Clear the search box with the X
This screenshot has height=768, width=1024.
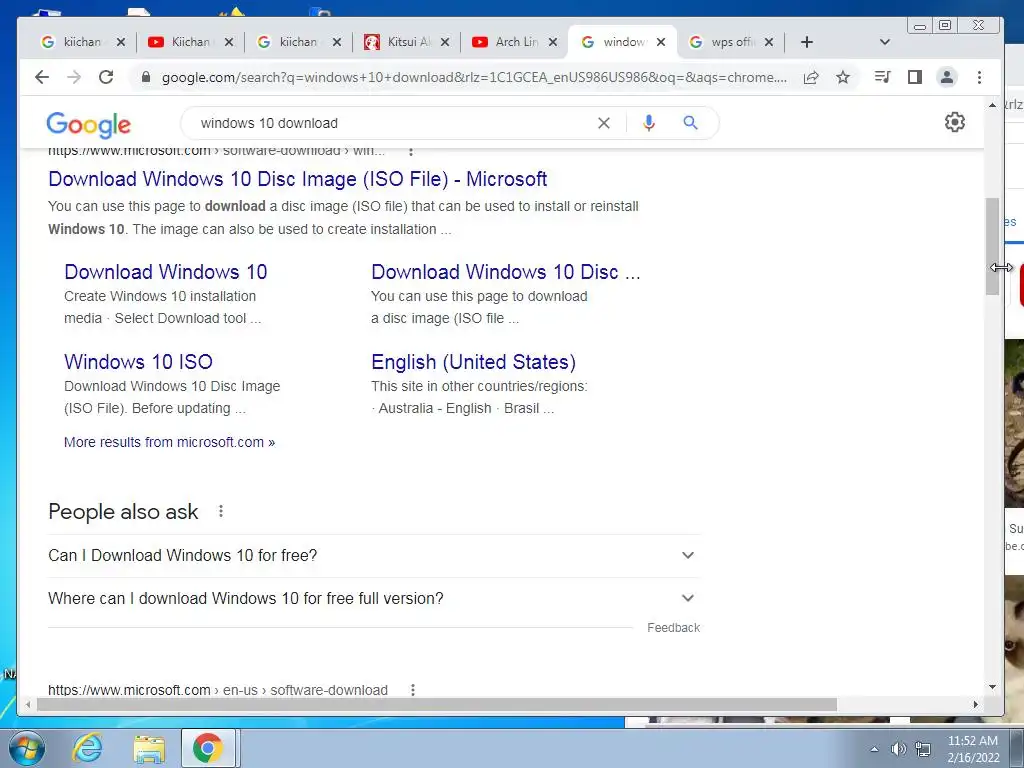tap(604, 123)
